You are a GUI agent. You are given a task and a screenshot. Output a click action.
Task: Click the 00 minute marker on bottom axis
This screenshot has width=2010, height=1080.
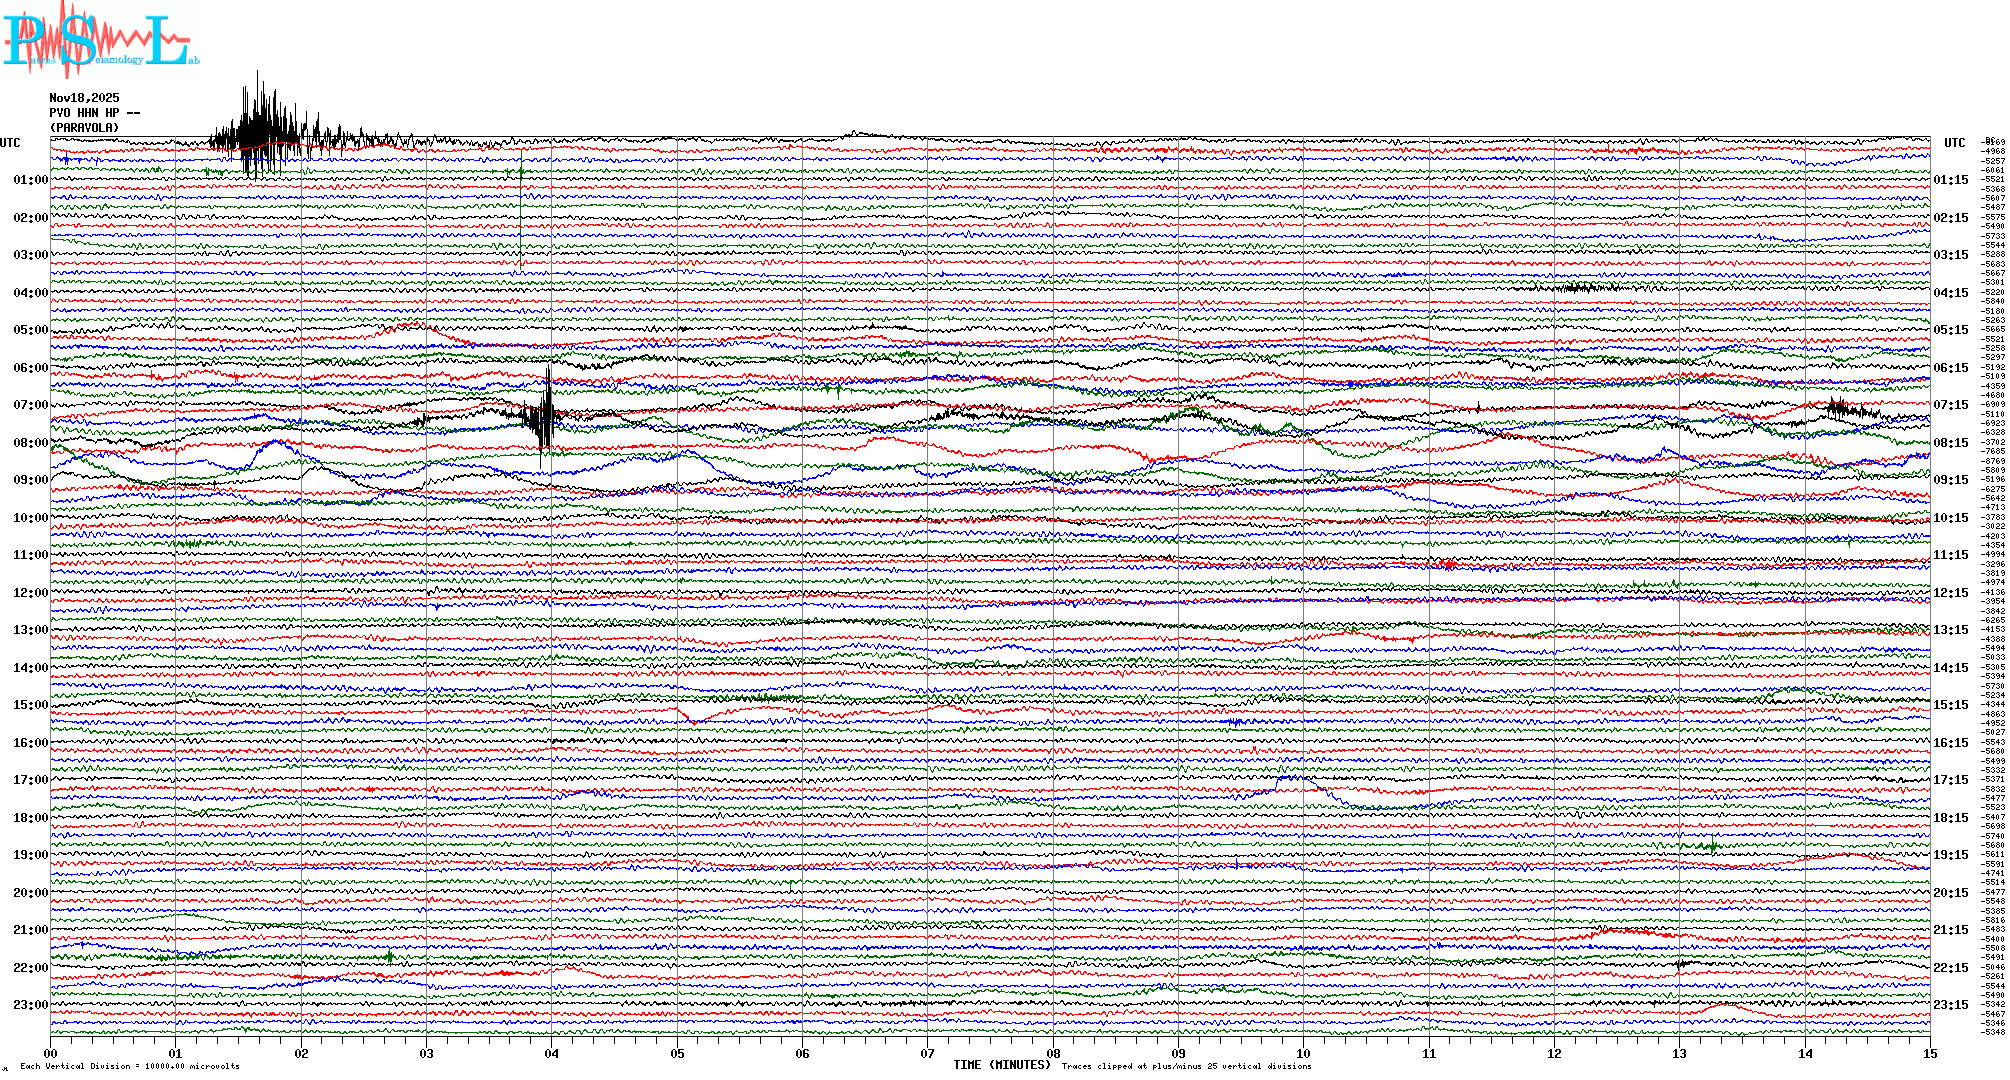tap(51, 1053)
